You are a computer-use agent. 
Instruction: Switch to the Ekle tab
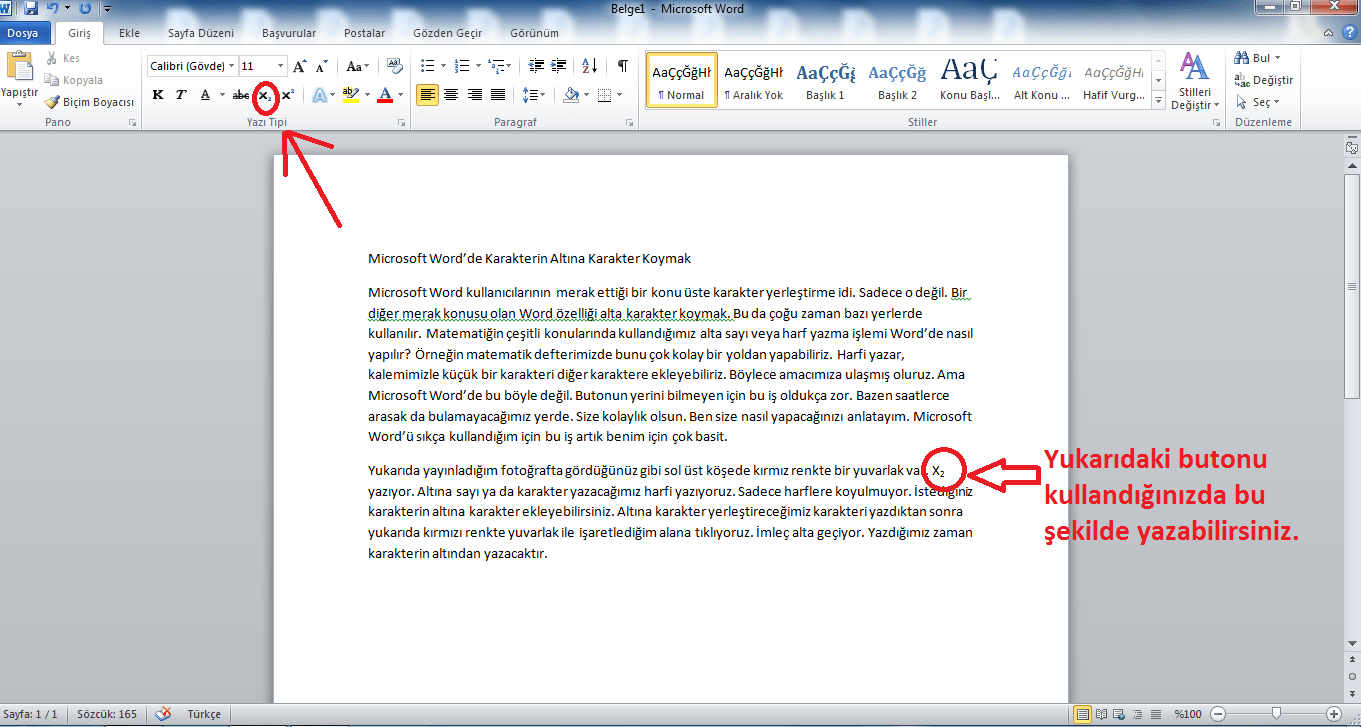[x=129, y=33]
